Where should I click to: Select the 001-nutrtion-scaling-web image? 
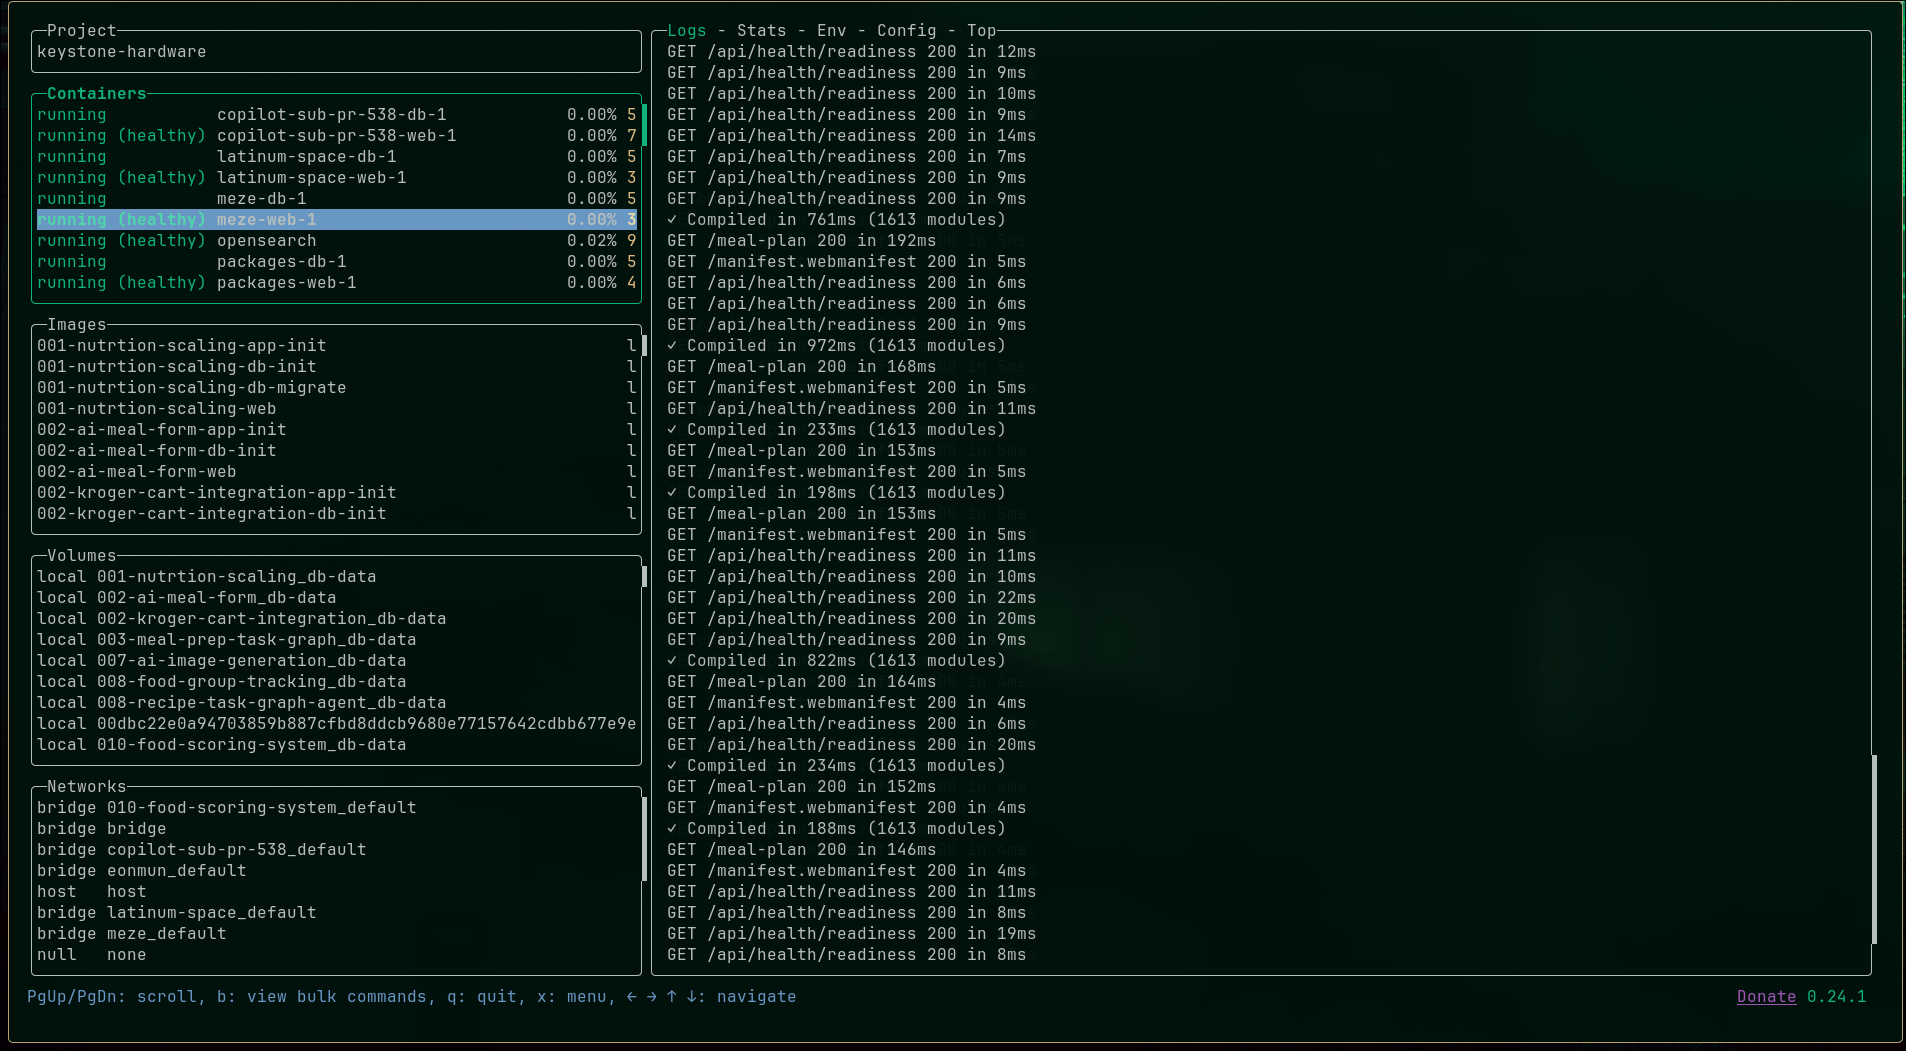pyautogui.click(x=156, y=408)
